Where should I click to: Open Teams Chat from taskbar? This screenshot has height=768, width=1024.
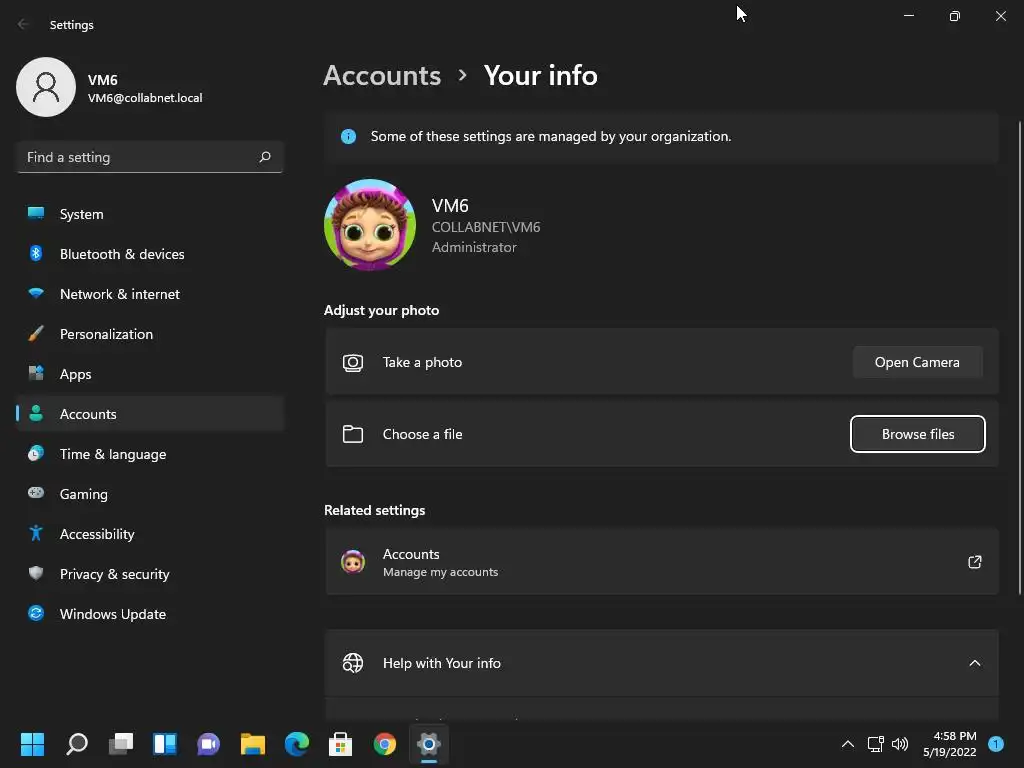pos(209,744)
